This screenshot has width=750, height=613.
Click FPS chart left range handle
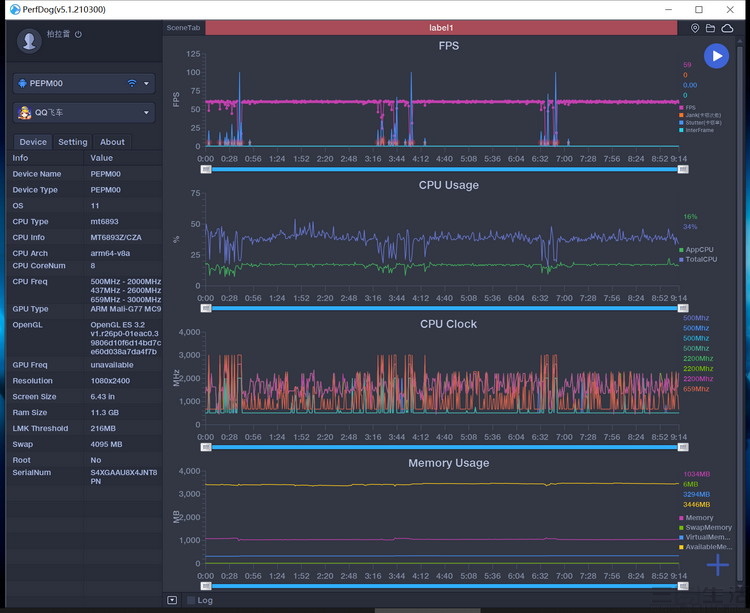coord(206,169)
